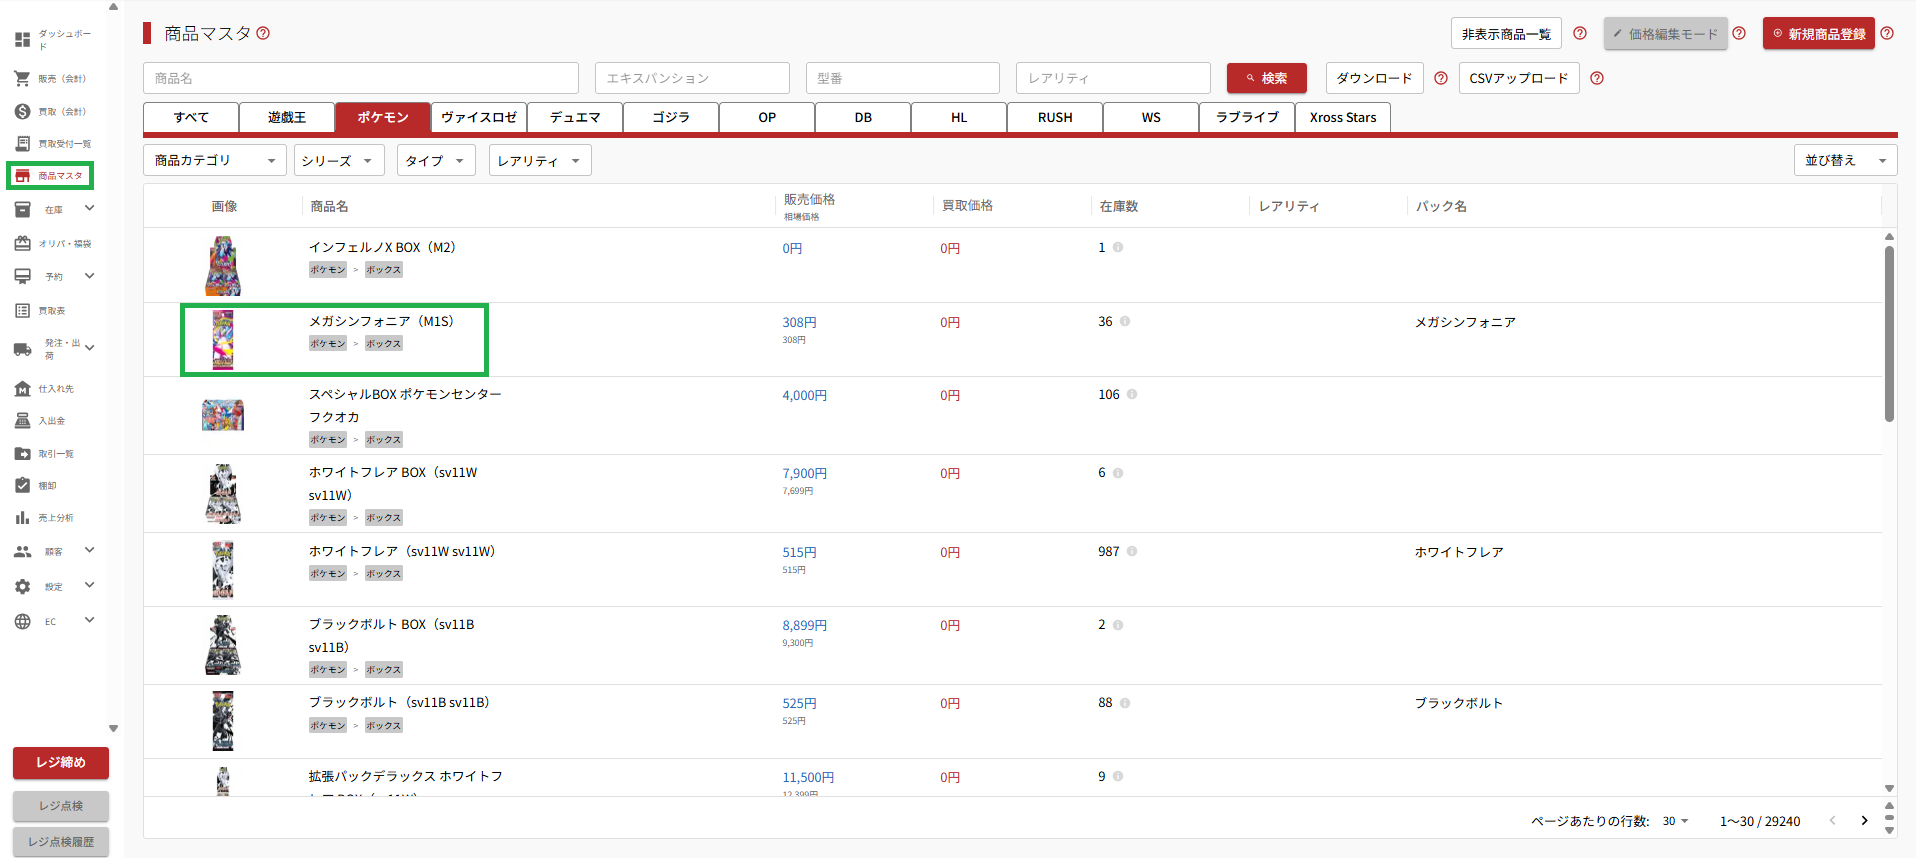Switch to the Xross Stars tab
The image size is (1916, 858).
pyautogui.click(x=1343, y=117)
